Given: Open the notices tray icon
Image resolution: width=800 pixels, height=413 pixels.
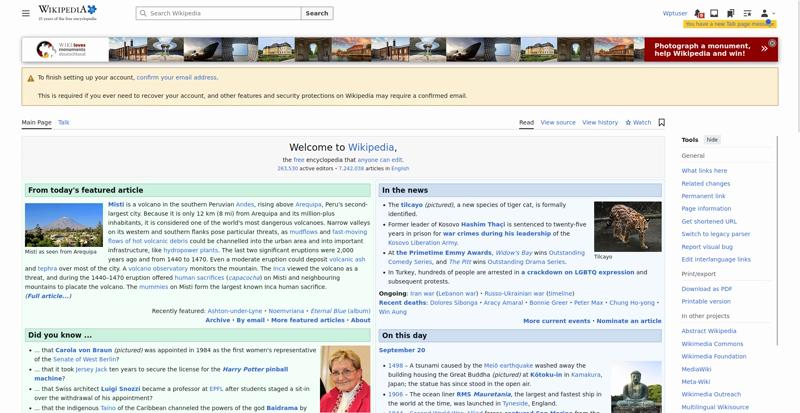Looking at the screenshot, I should click(714, 13).
